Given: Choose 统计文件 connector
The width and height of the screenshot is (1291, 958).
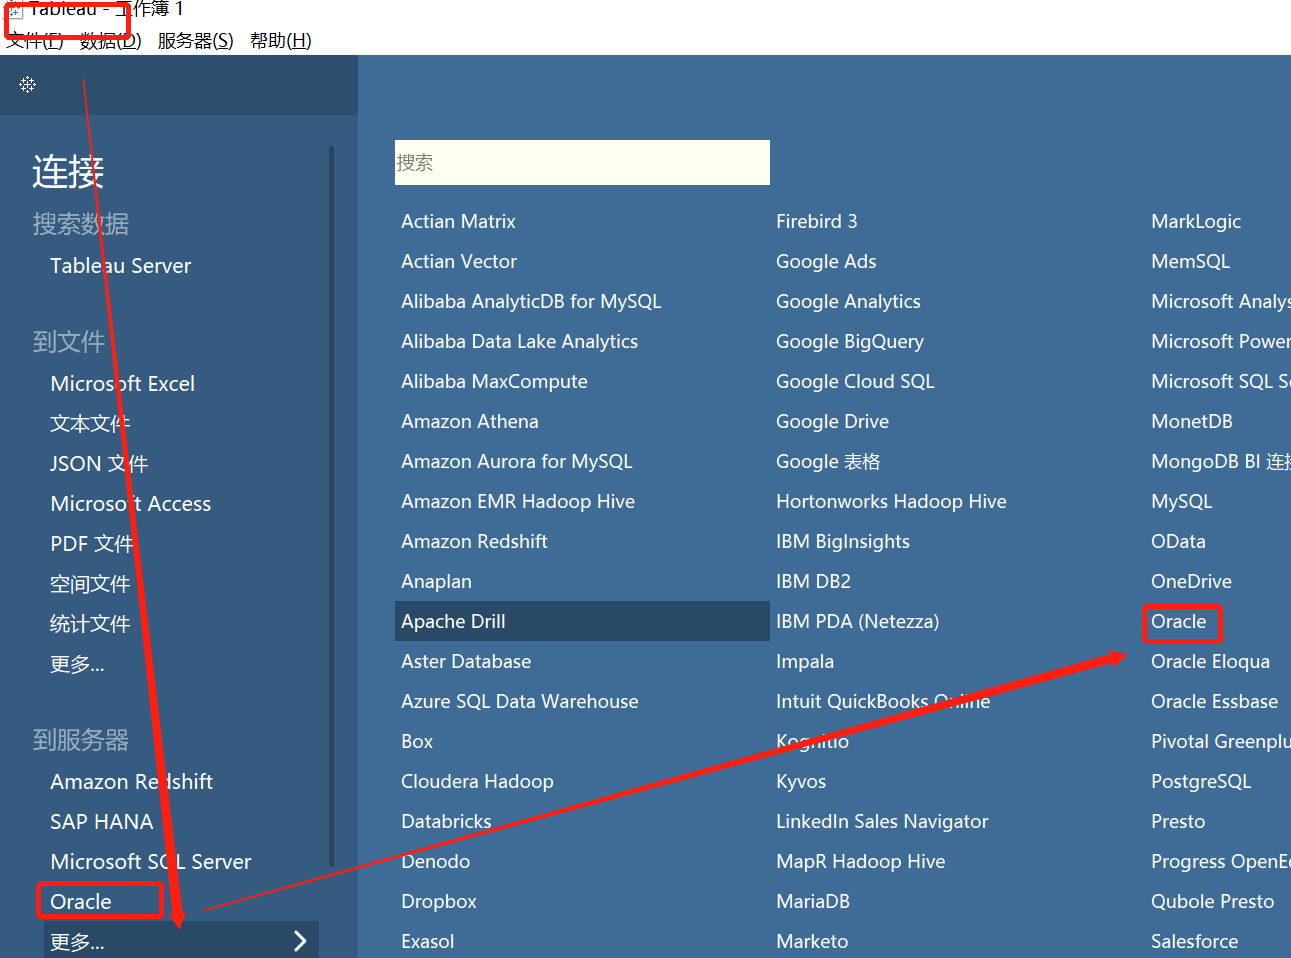Looking at the screenshot, I should (90, 624).
